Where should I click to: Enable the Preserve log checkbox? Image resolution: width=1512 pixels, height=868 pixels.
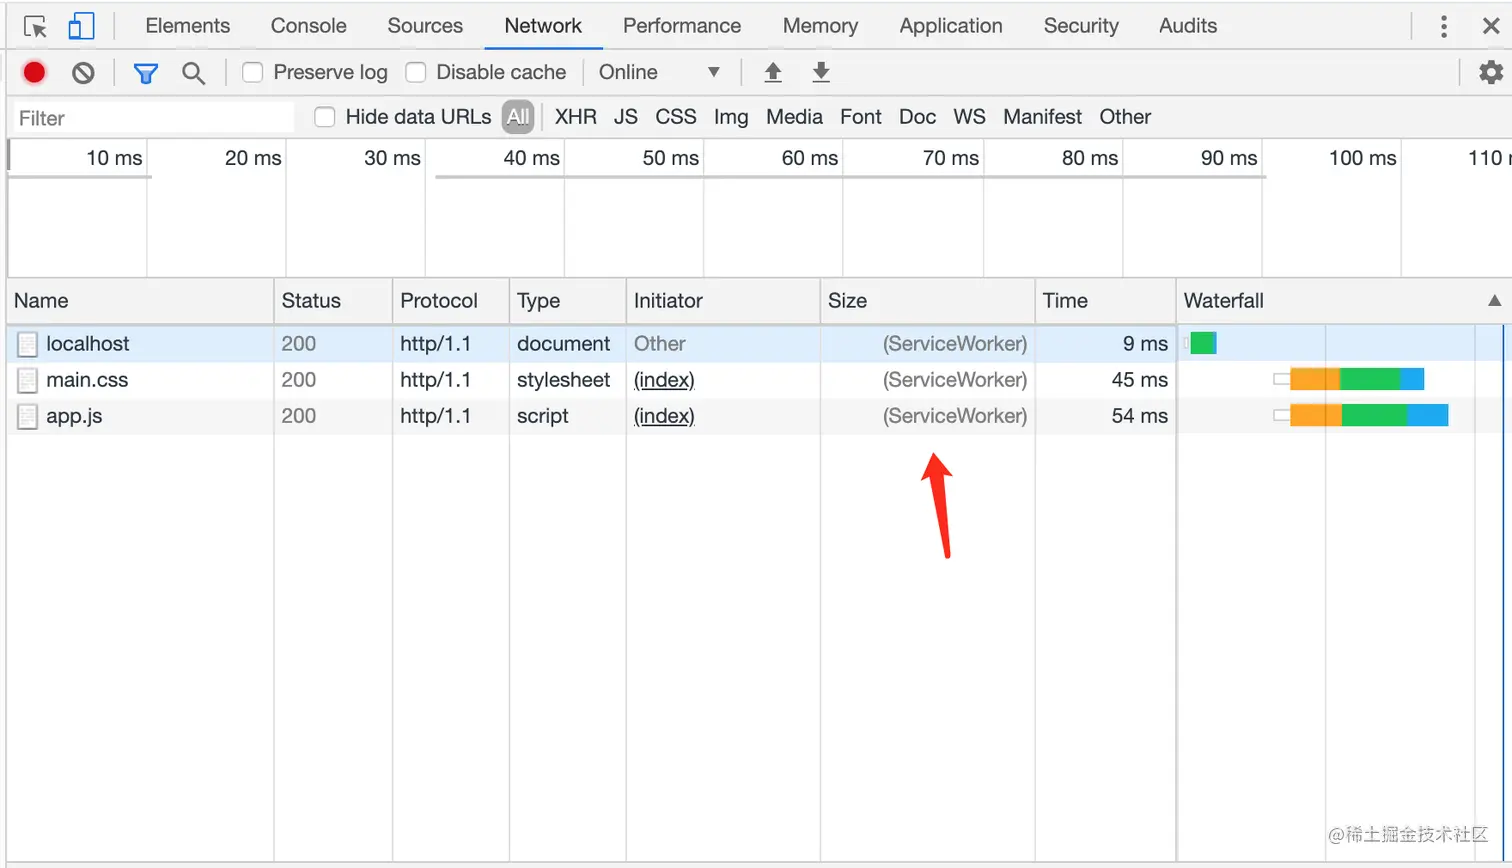click(x=253, y=72)
